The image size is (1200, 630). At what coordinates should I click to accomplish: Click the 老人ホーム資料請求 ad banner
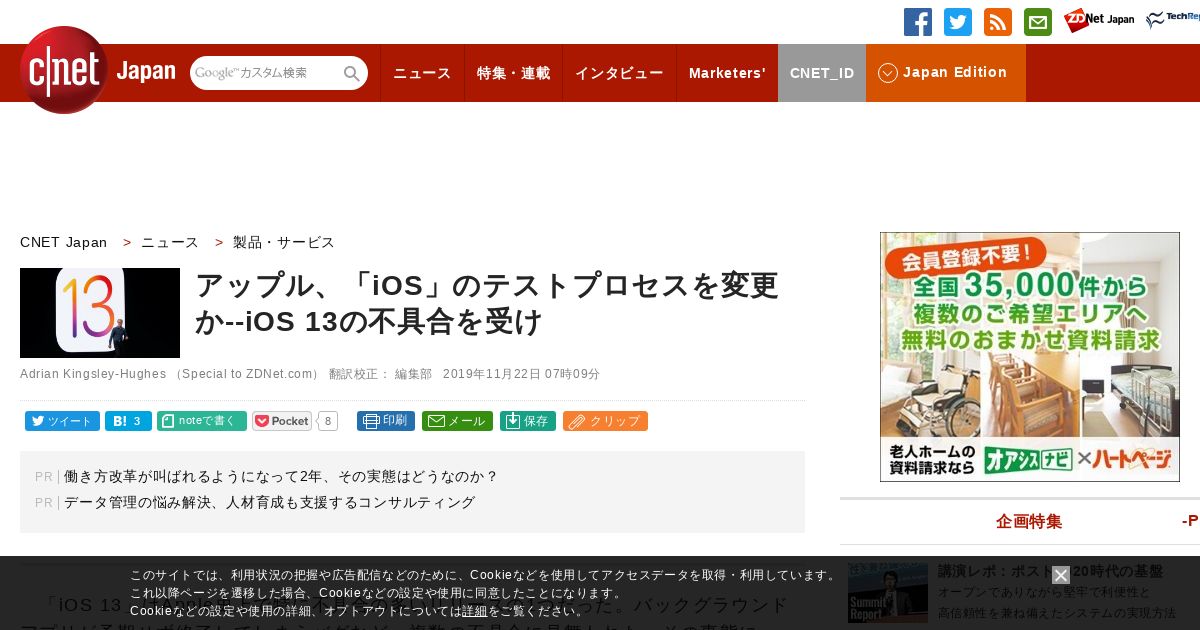tap(1030, 357)
